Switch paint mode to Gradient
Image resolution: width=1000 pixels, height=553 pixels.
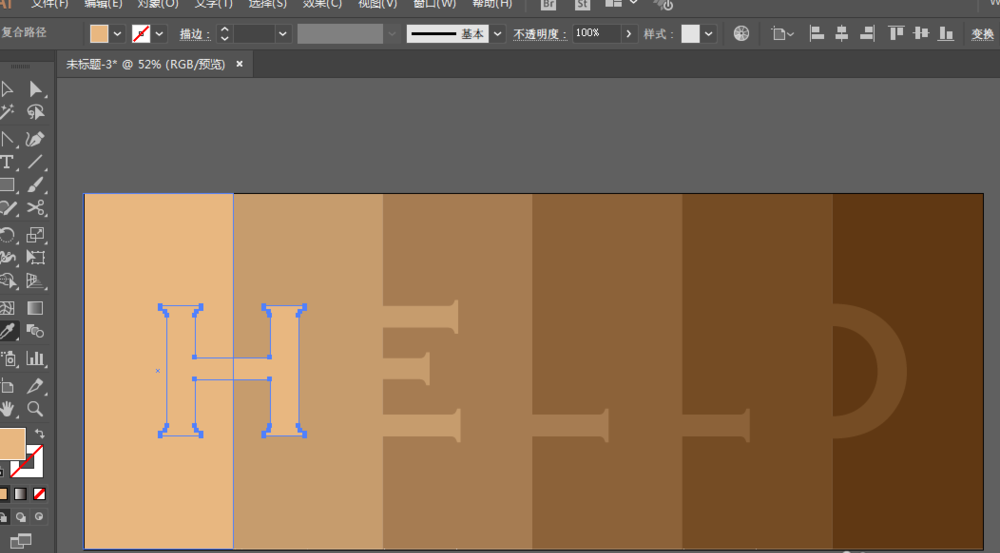(x=21, y=494)
